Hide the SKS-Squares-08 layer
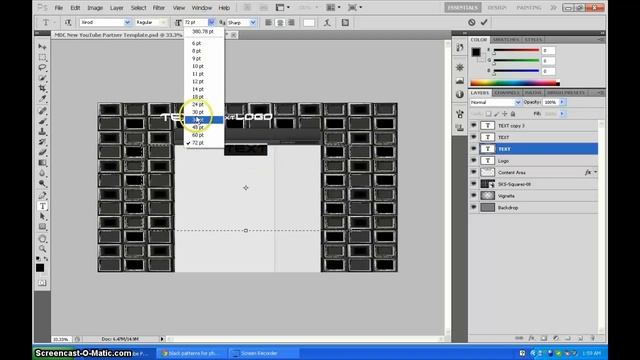 473,184
